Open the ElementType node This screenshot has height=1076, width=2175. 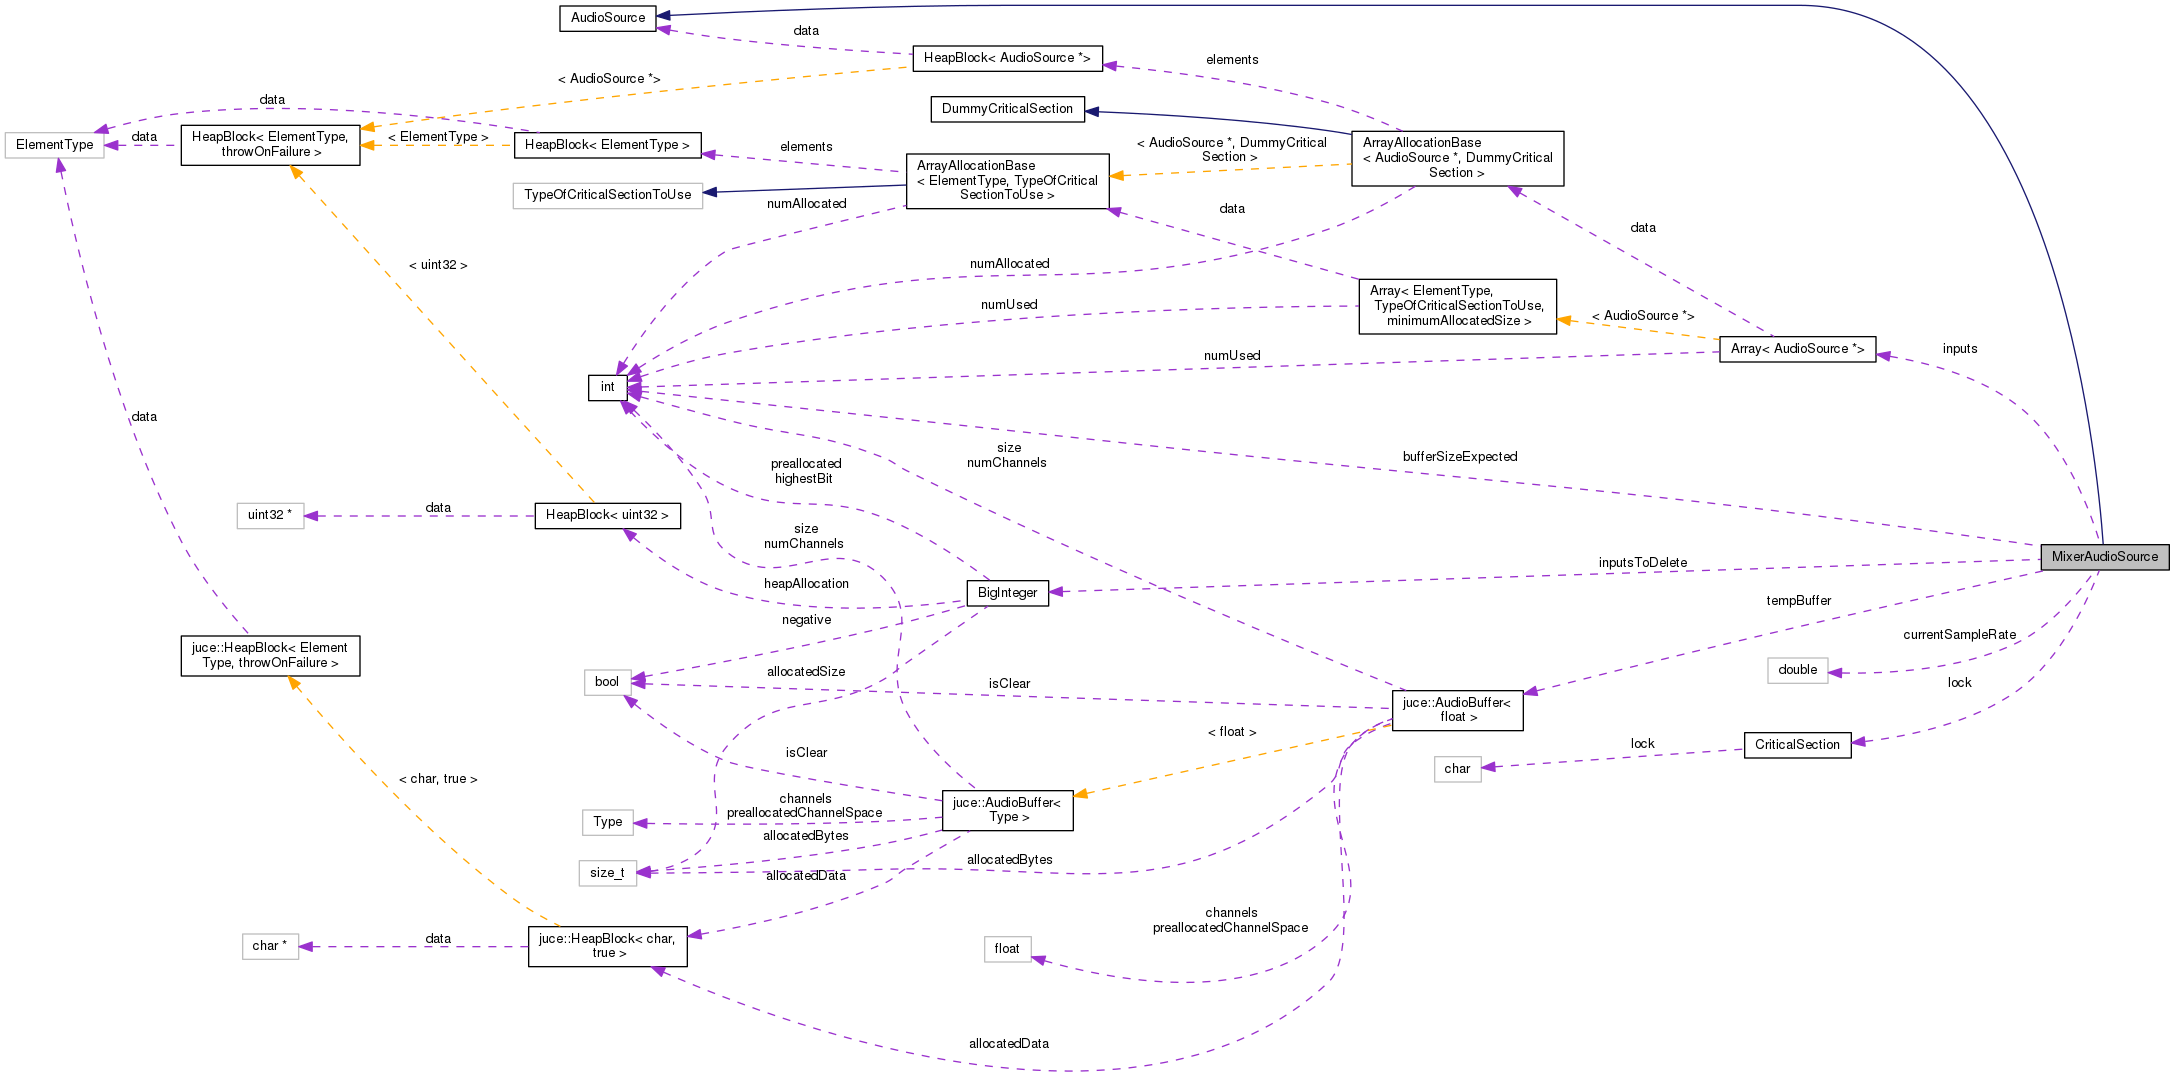coord(53,145)
